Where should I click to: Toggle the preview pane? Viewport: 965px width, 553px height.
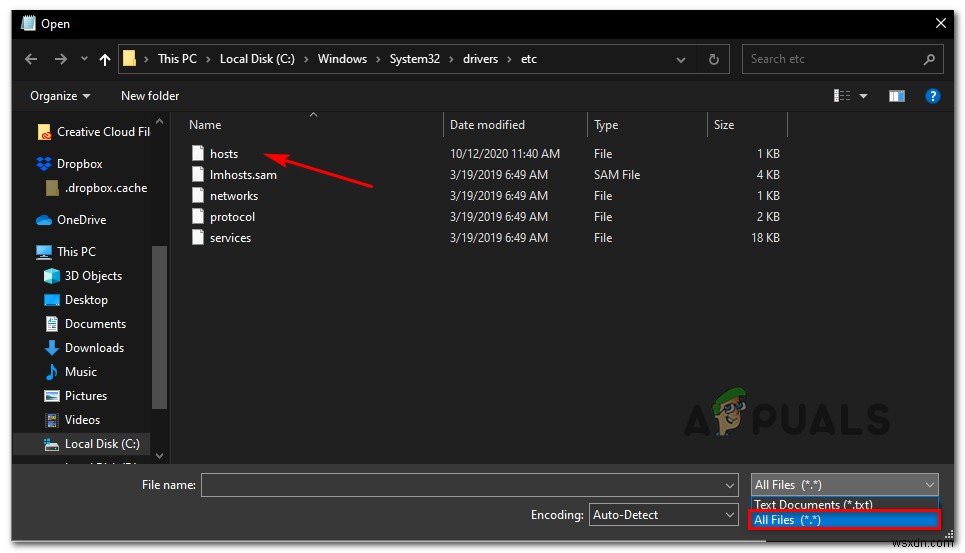897,96
